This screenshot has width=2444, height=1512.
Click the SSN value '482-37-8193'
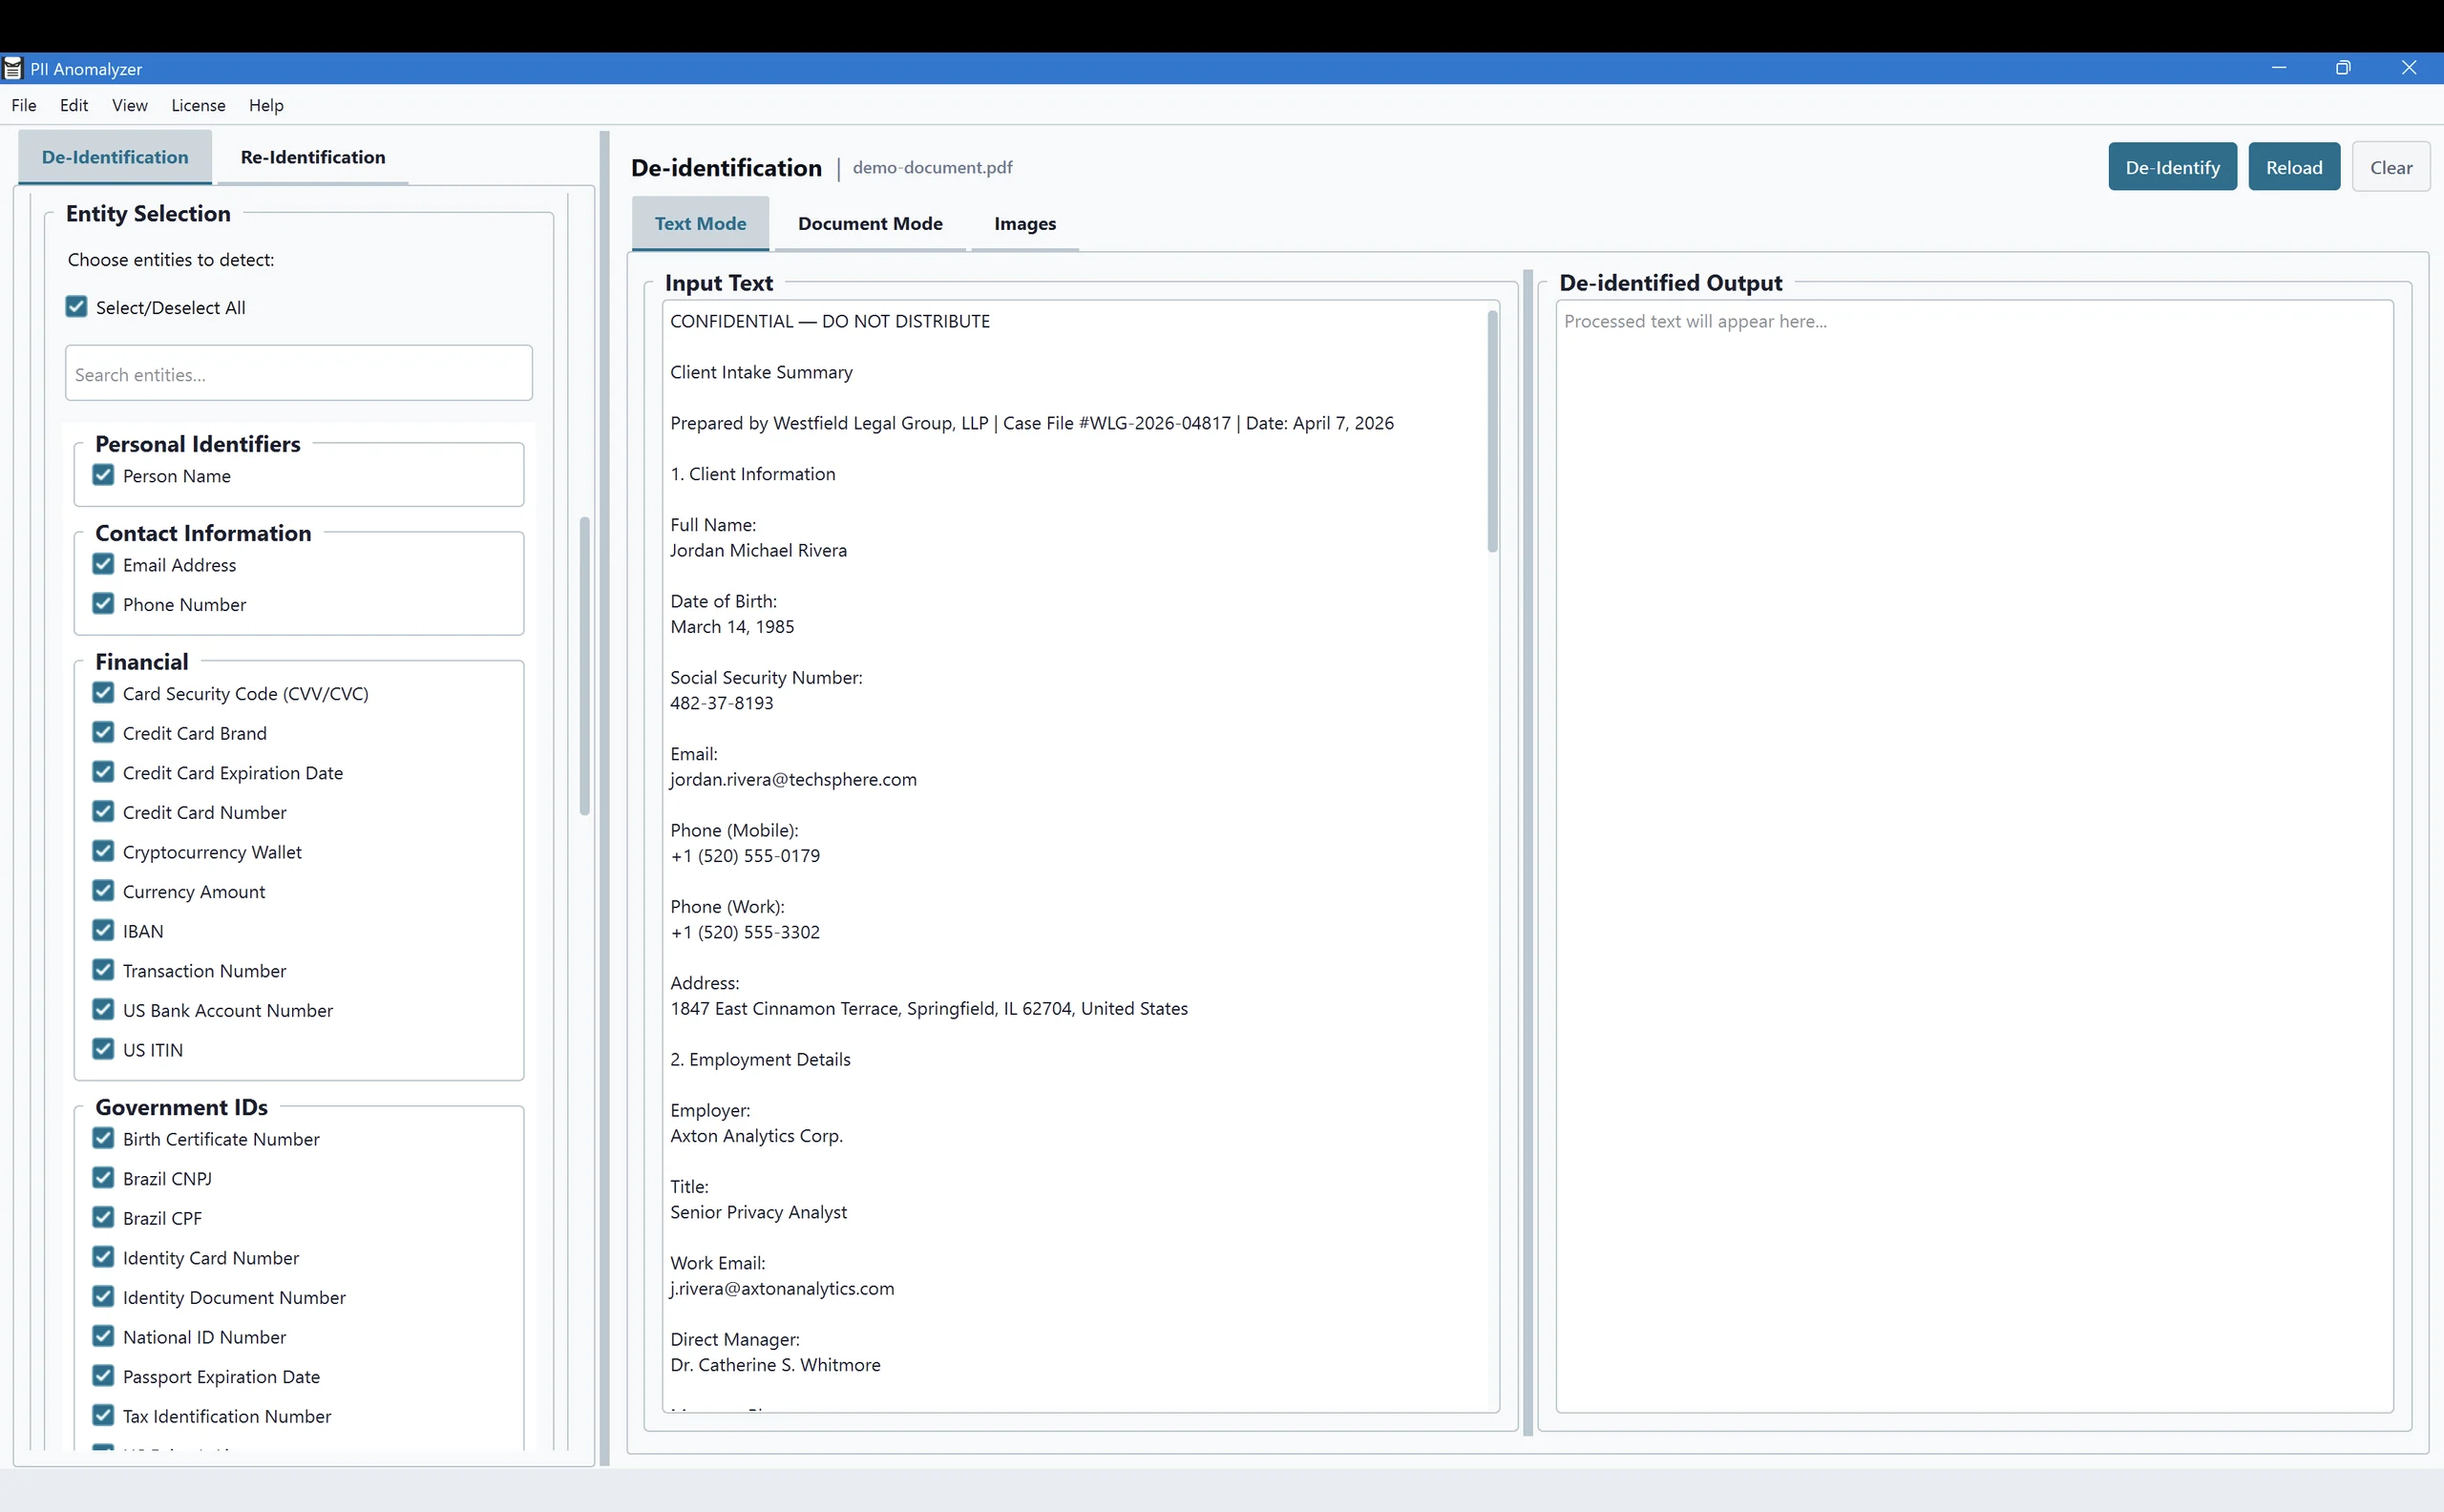(x=722, y=703)
